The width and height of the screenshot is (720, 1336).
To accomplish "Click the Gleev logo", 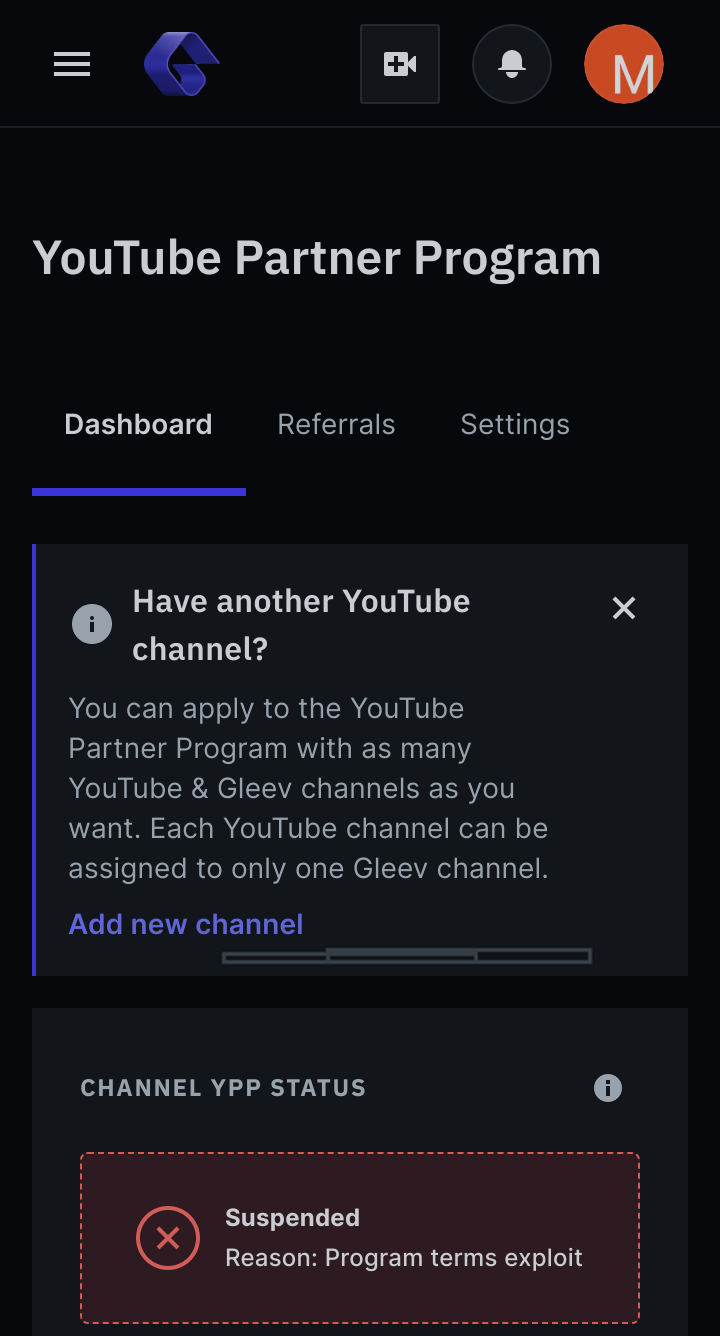I will pyautogui.click(x=181, y=64).
